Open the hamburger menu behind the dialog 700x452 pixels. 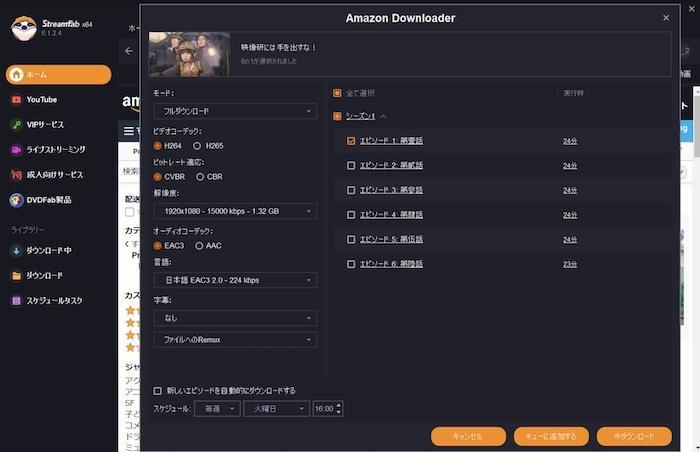129,131
